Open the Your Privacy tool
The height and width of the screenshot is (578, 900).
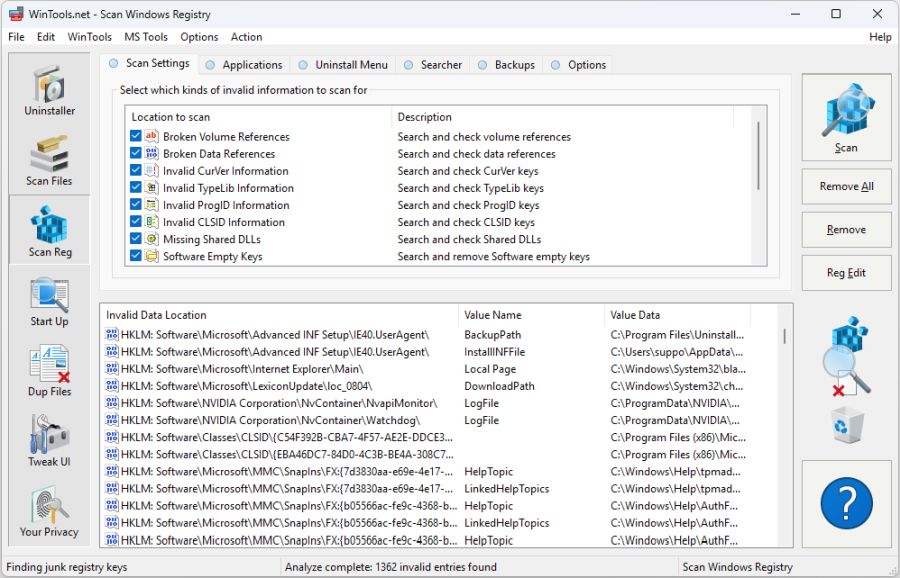click(x=48, y=510)
